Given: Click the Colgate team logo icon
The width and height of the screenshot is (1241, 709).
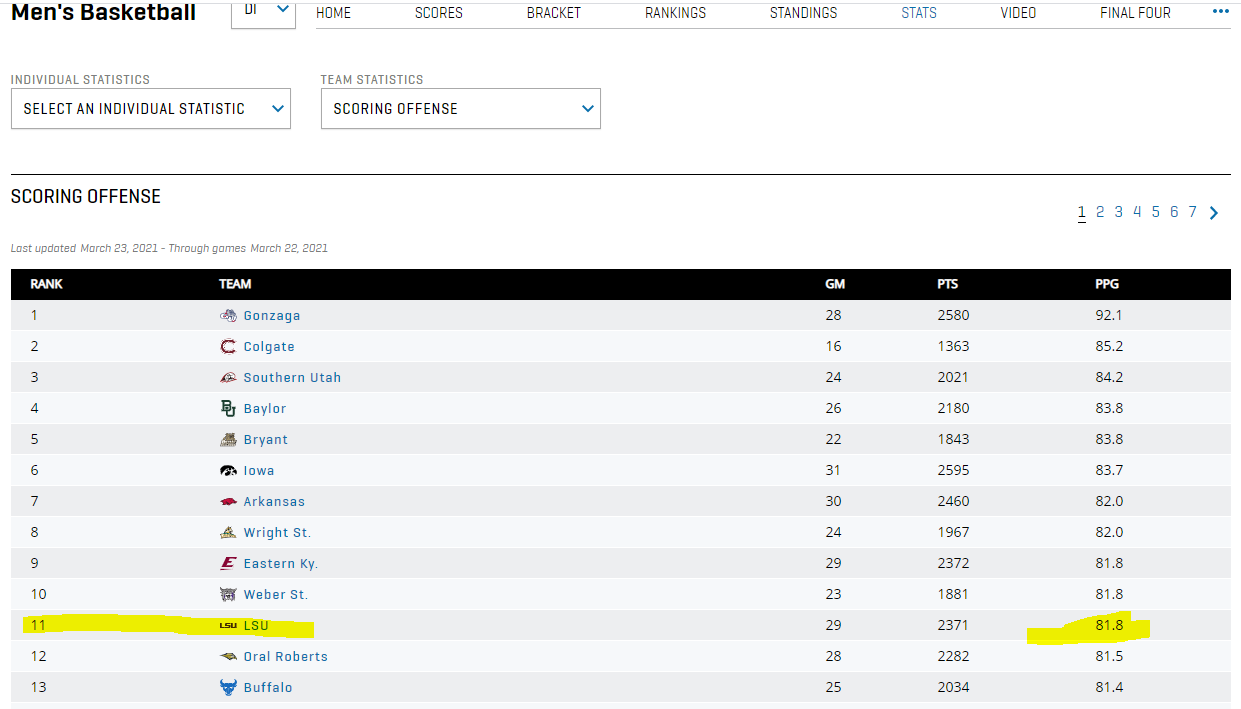Looking at the screenshot, I should click(x=228, y=346).
